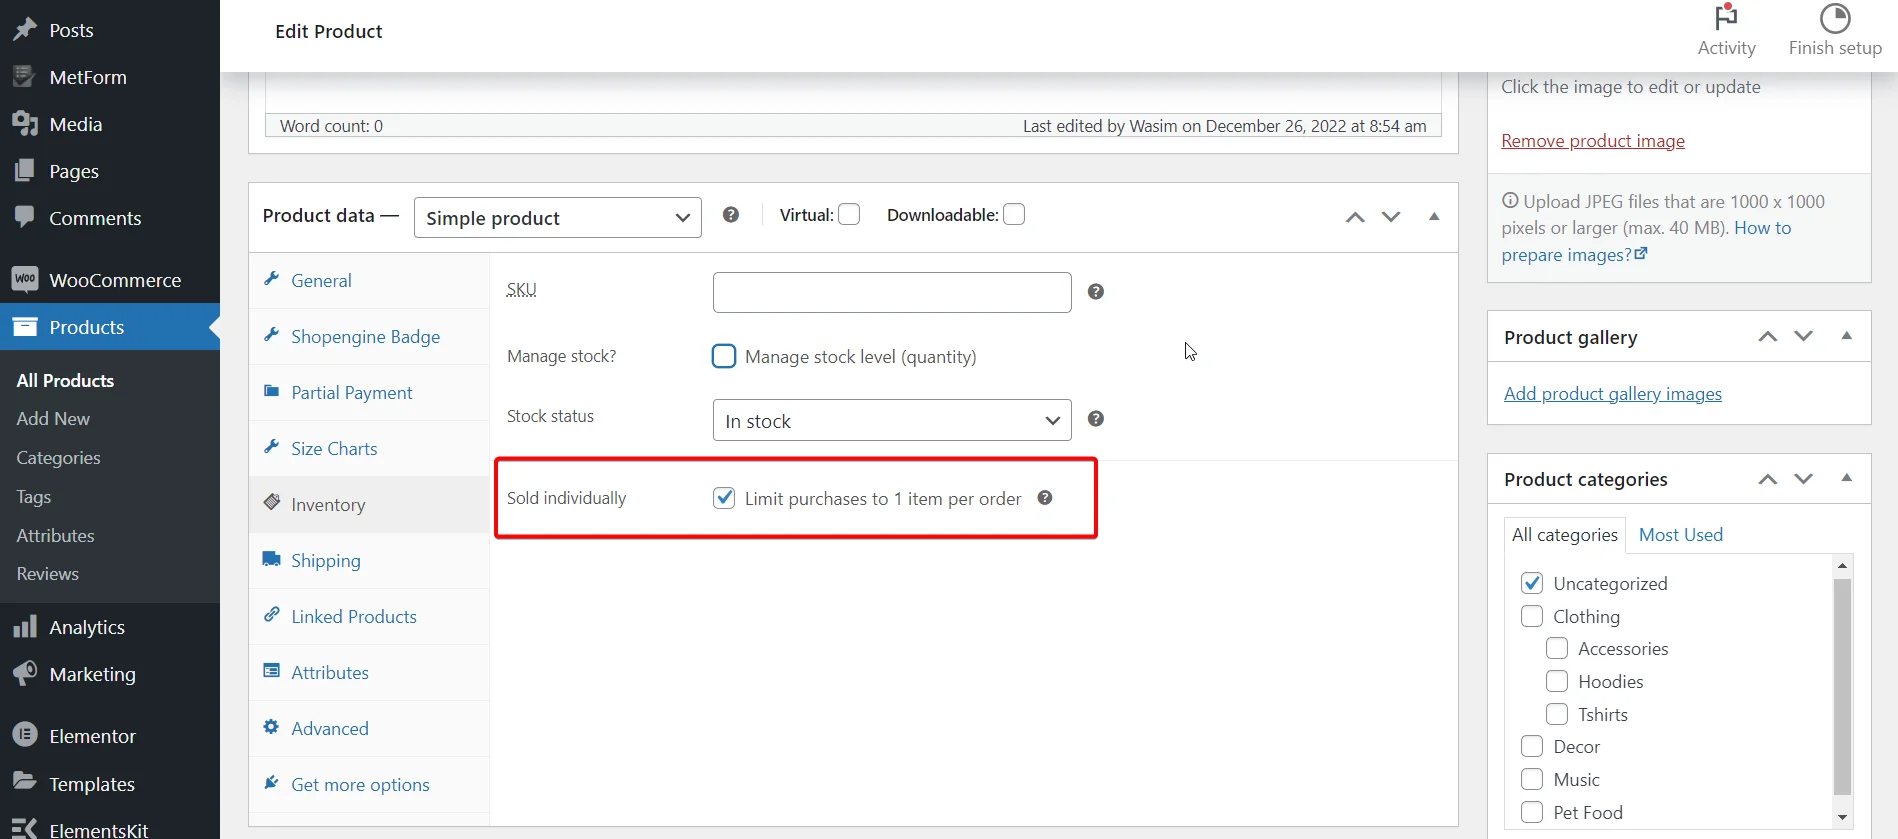
Task: Collapse the Product data panel
Action: click(x=1434, y=216)
